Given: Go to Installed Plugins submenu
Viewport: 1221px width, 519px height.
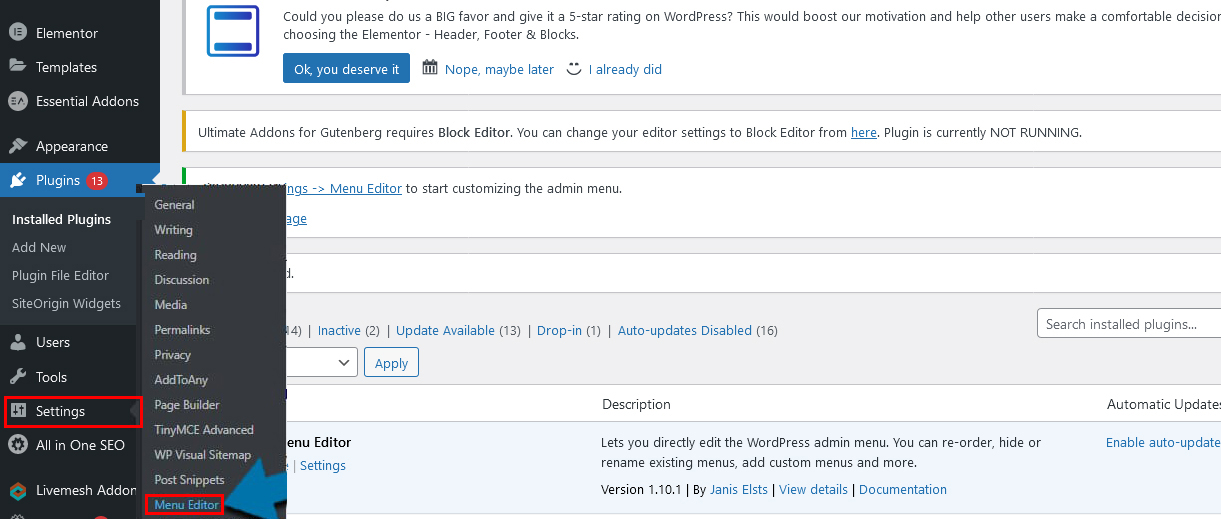Looking at the screenshot, I should pyautogui.click(x=61, y=219).
